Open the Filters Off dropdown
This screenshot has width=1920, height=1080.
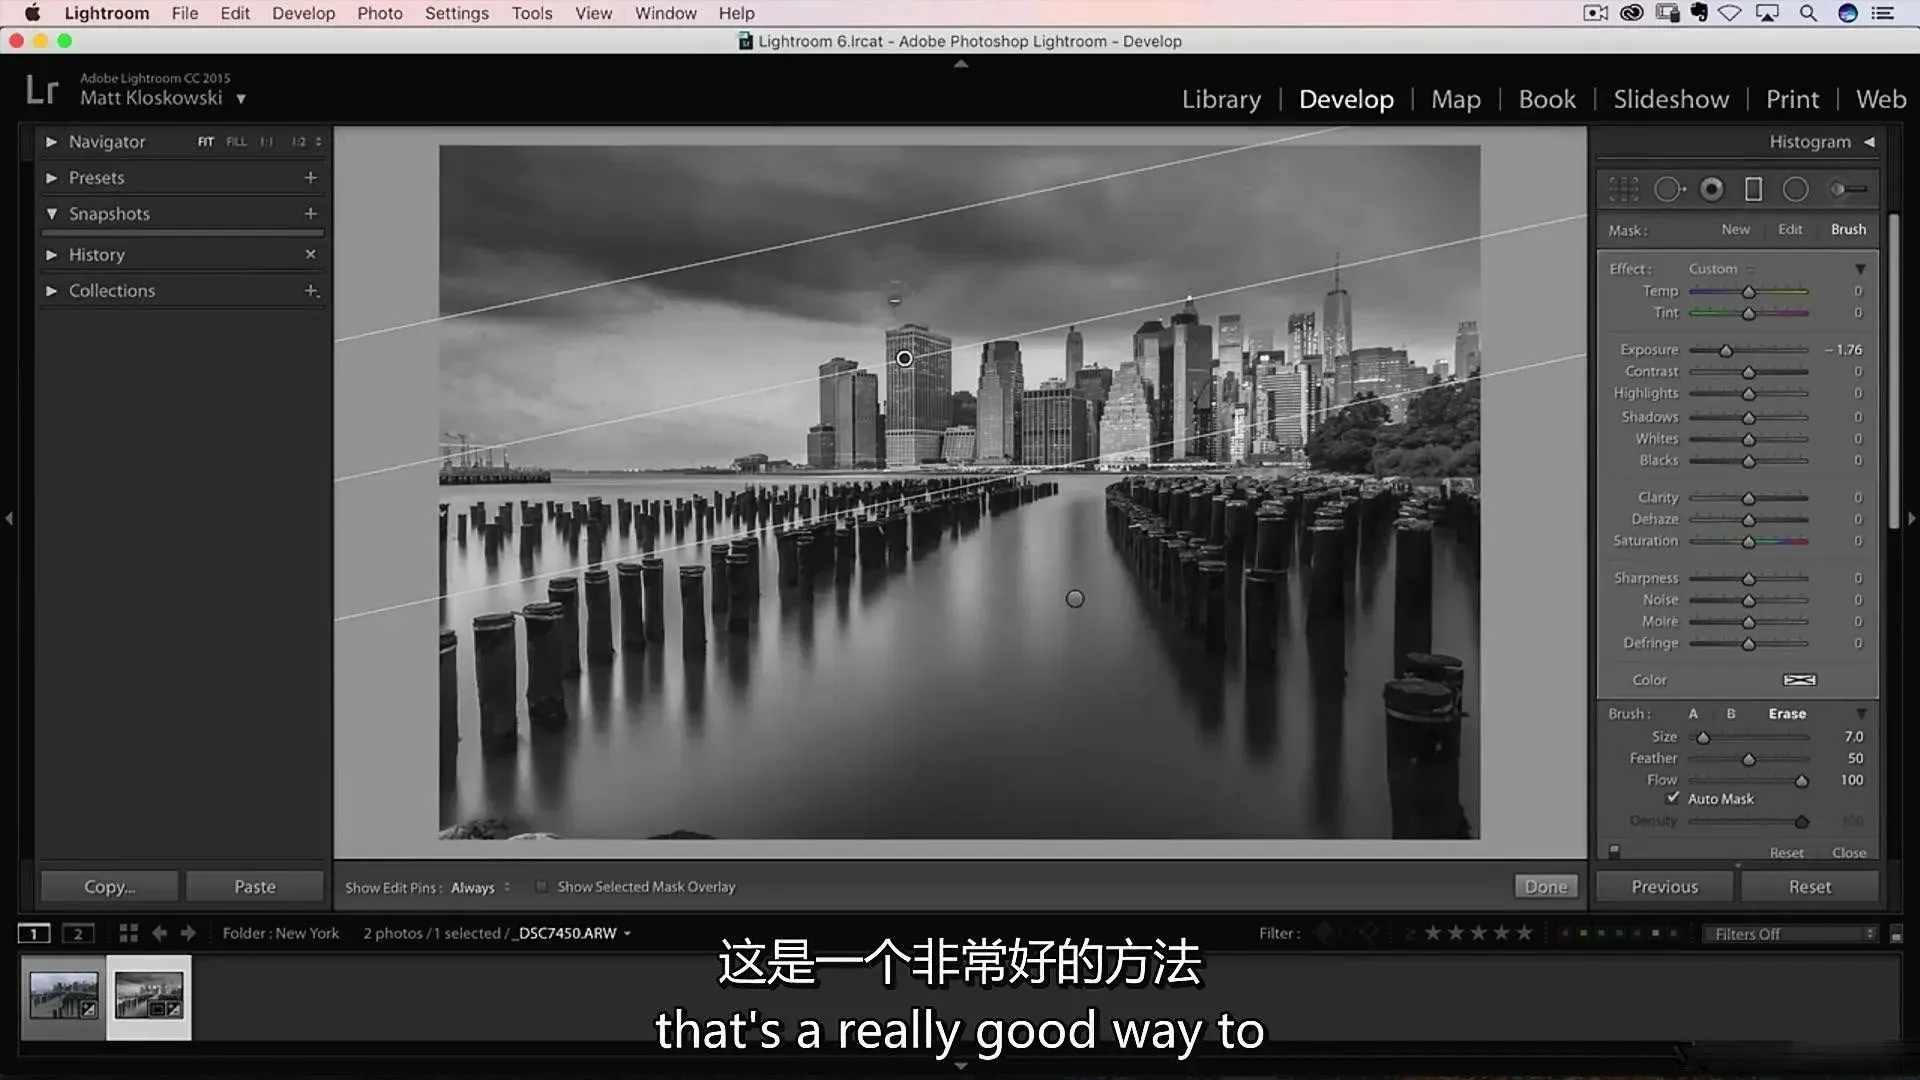(x=1789, y=934)
